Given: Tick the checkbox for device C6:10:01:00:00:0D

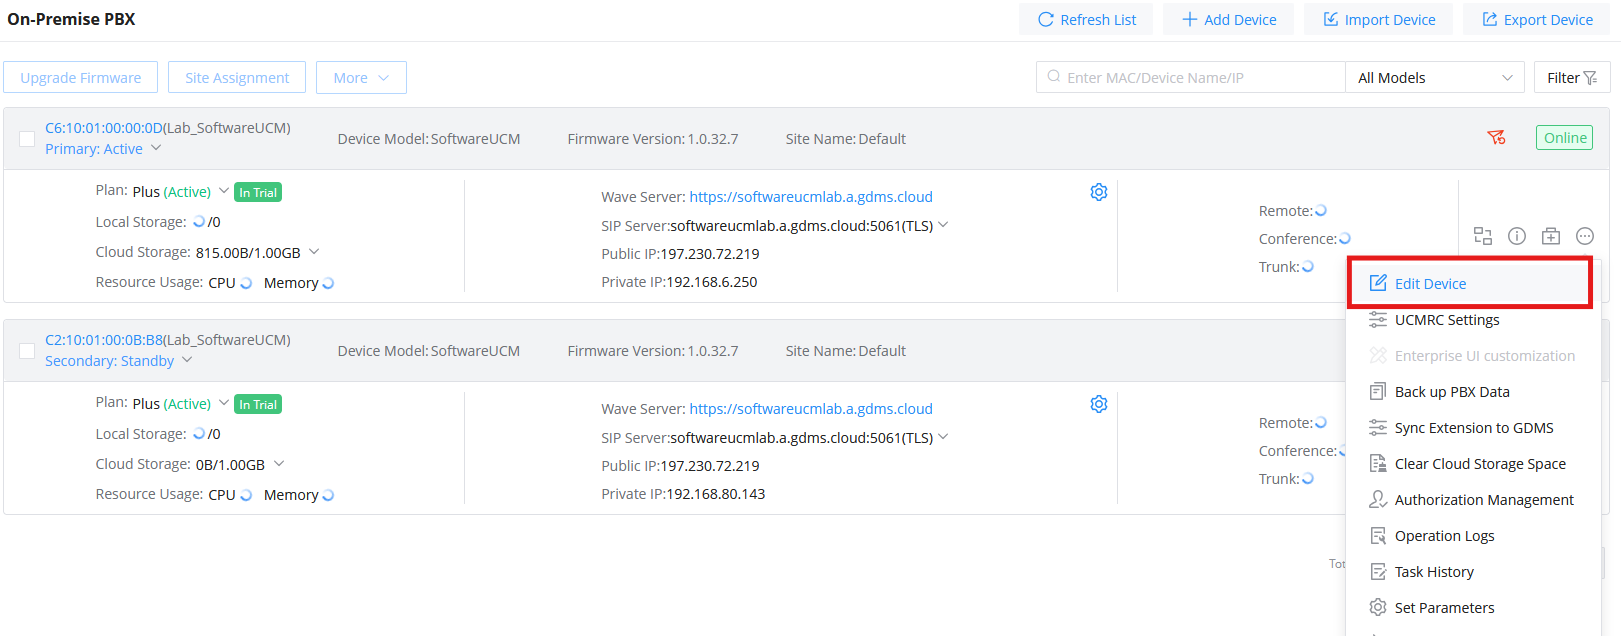Looking at the screenshot, I should (x=27, y=138).
